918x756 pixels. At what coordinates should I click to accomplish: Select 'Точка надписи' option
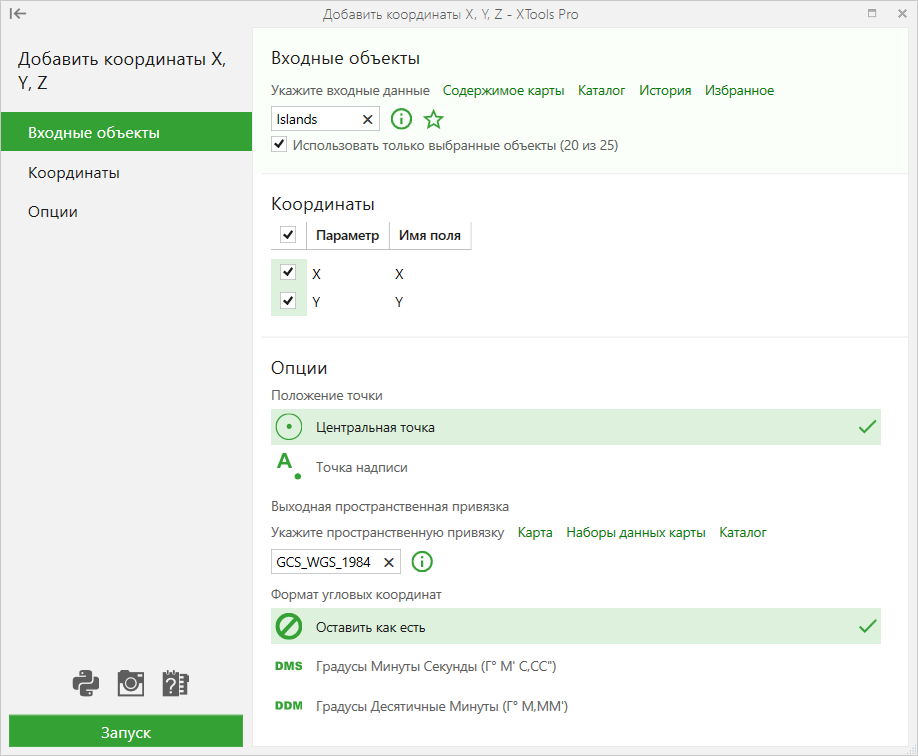[576, 467]
